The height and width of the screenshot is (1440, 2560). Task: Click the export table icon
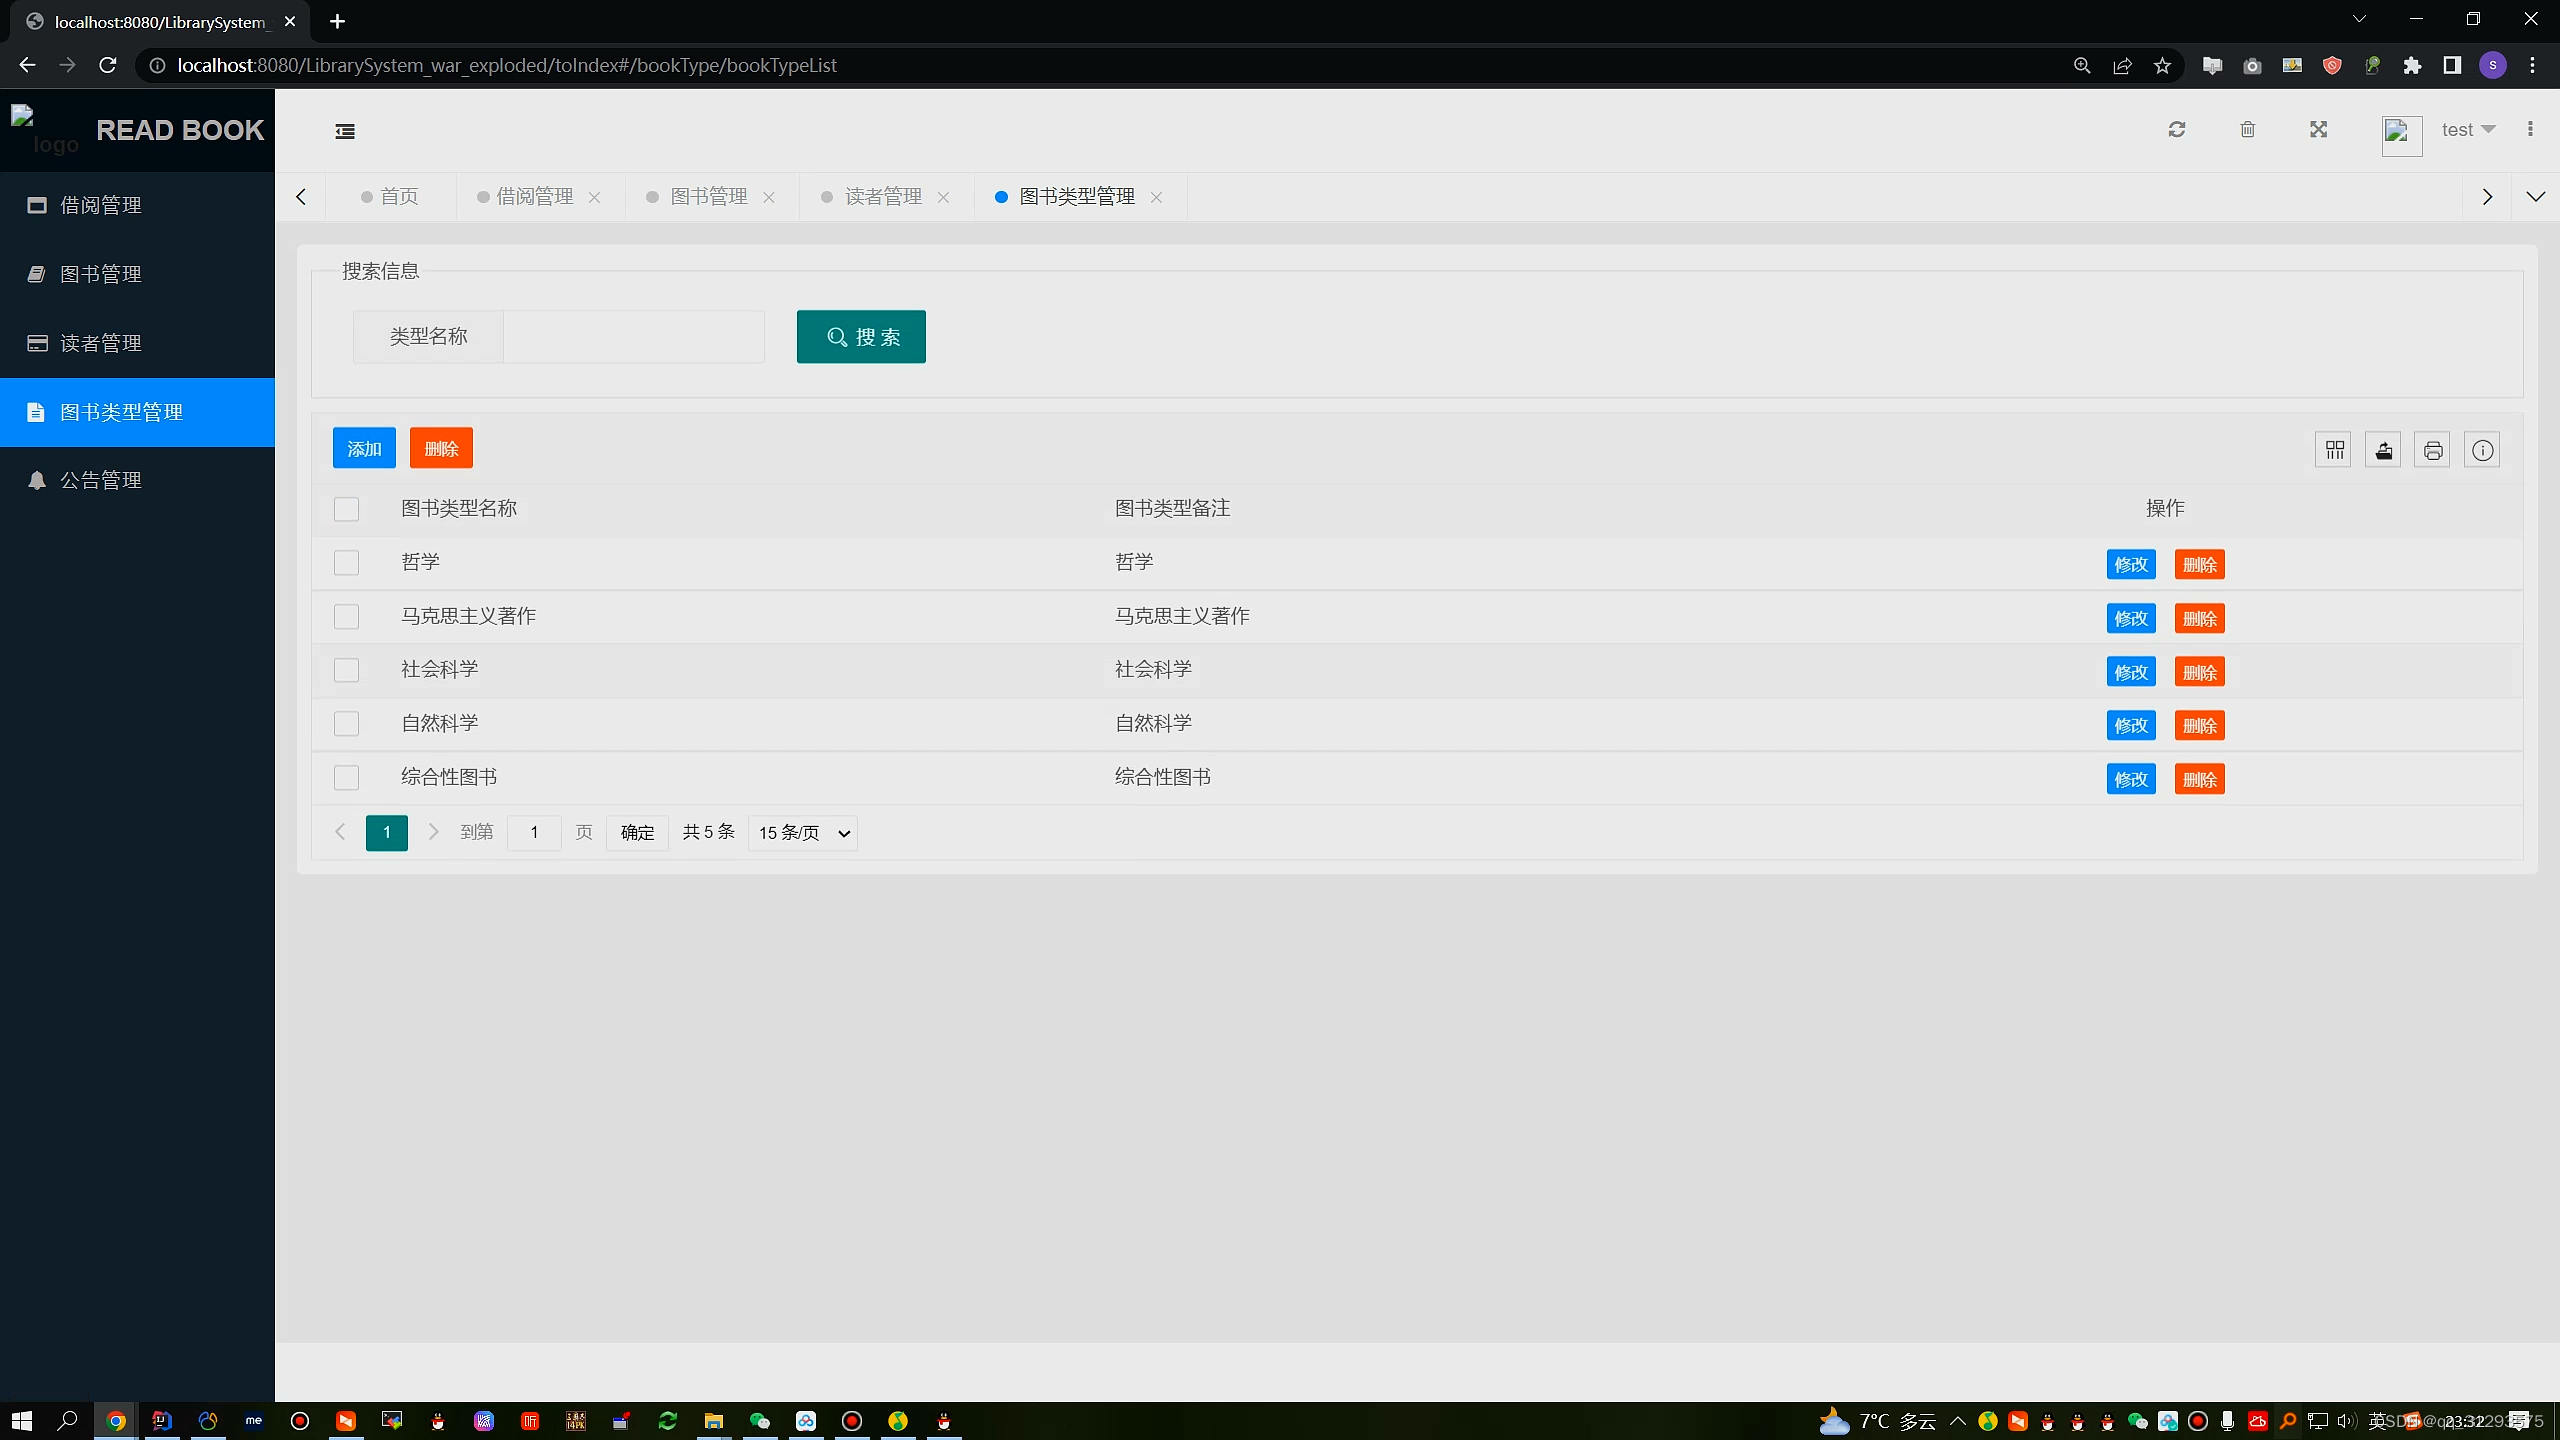point(2384,450)
